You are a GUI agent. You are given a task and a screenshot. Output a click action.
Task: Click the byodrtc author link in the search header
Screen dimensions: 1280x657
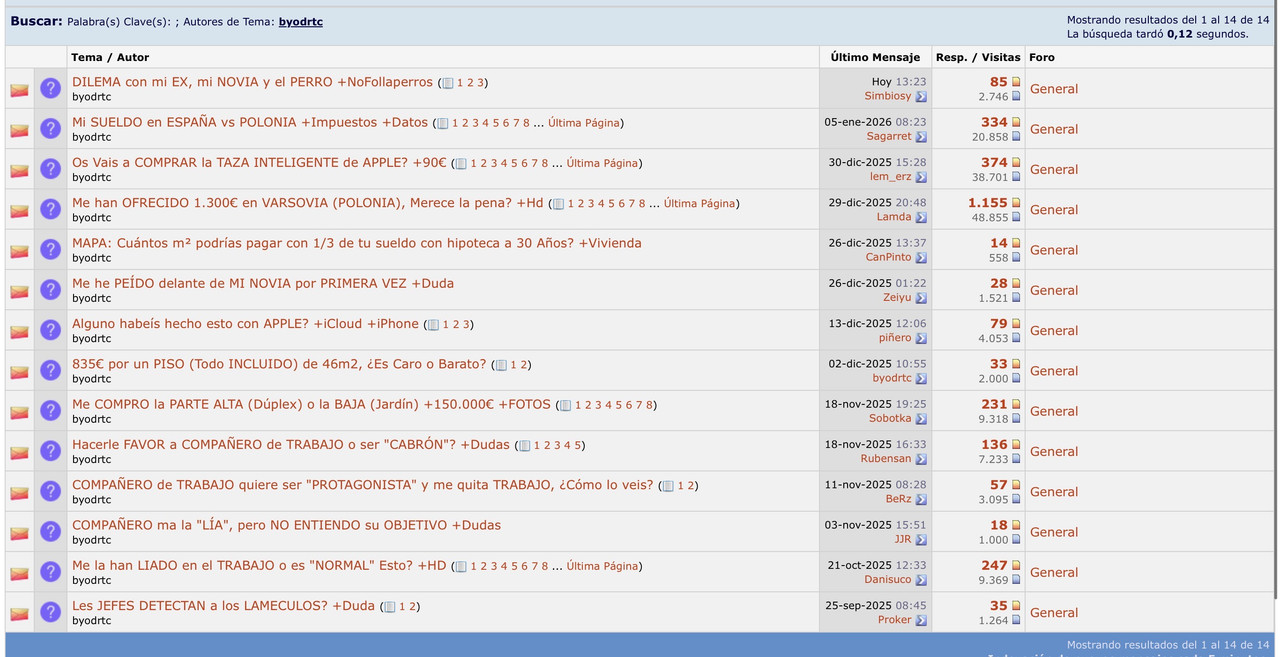click(300, 22)
